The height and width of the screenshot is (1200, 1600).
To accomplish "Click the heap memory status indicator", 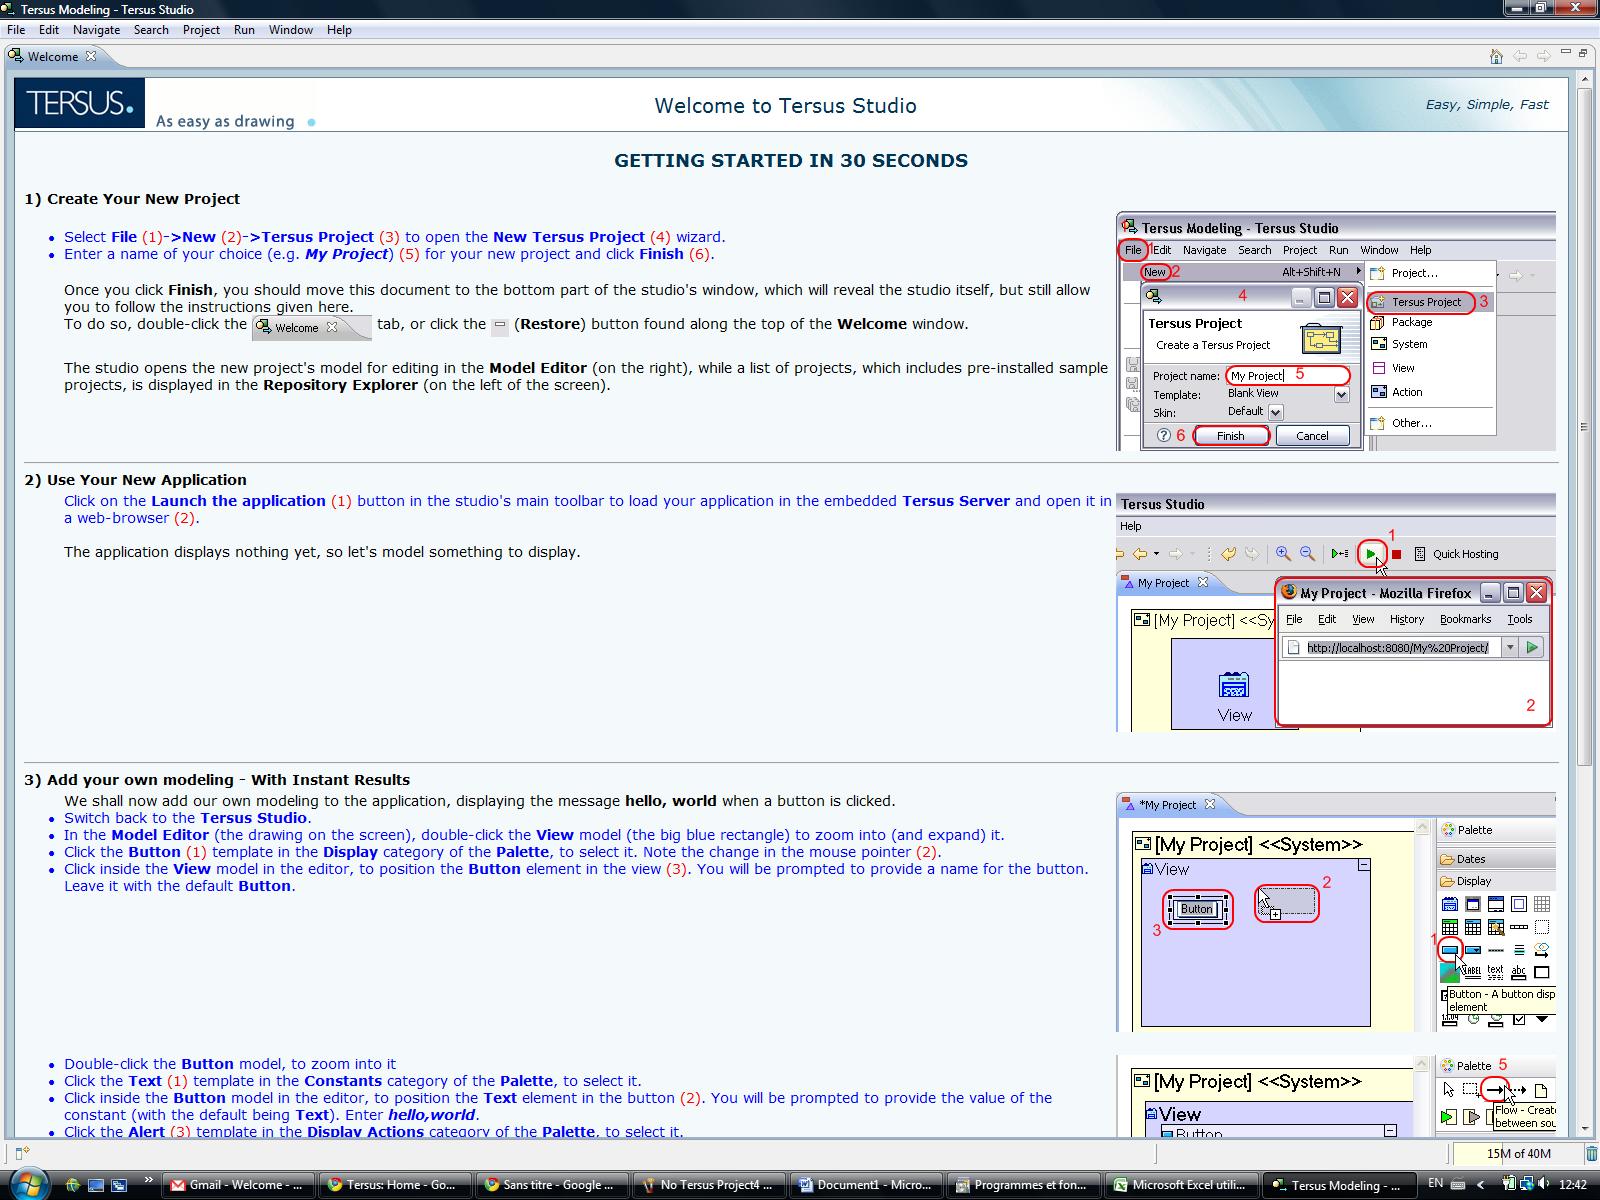I will tap(1517, 1153).
